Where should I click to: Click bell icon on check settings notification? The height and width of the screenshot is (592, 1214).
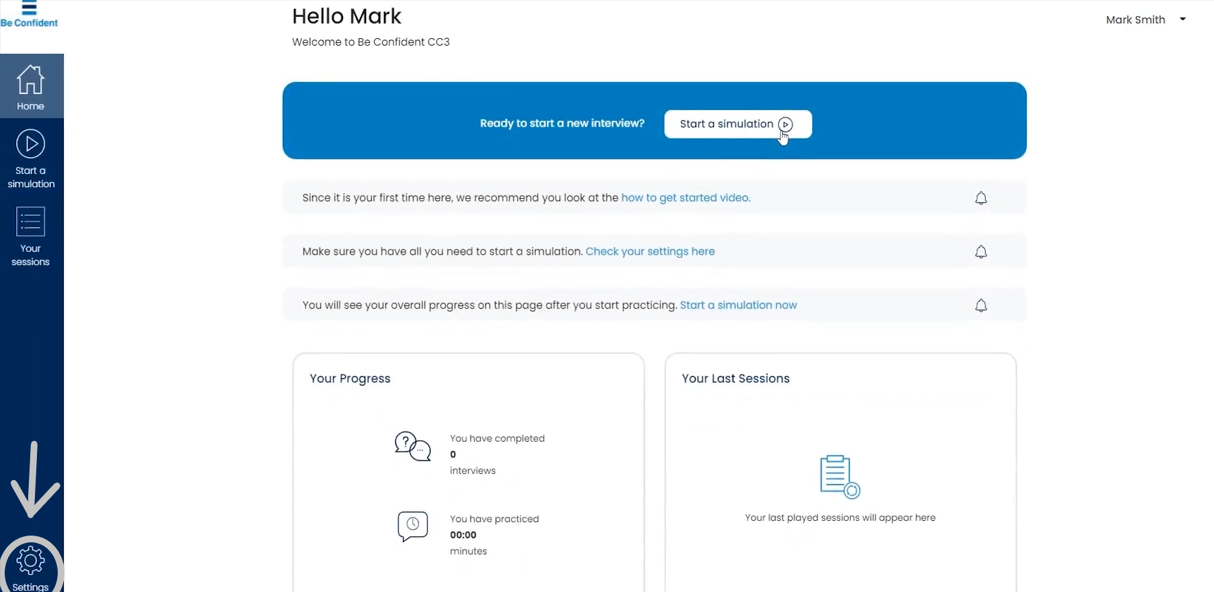[981, 252]
